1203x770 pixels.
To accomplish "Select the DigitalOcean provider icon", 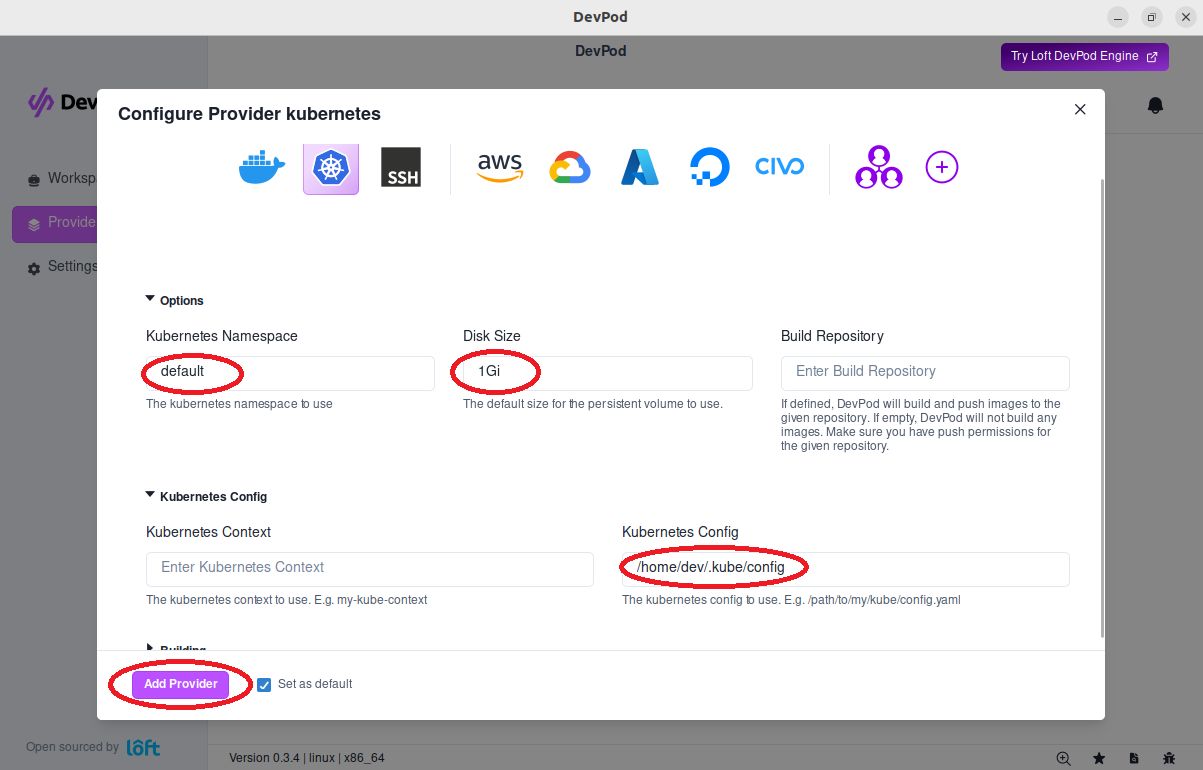I will [710, 168].
